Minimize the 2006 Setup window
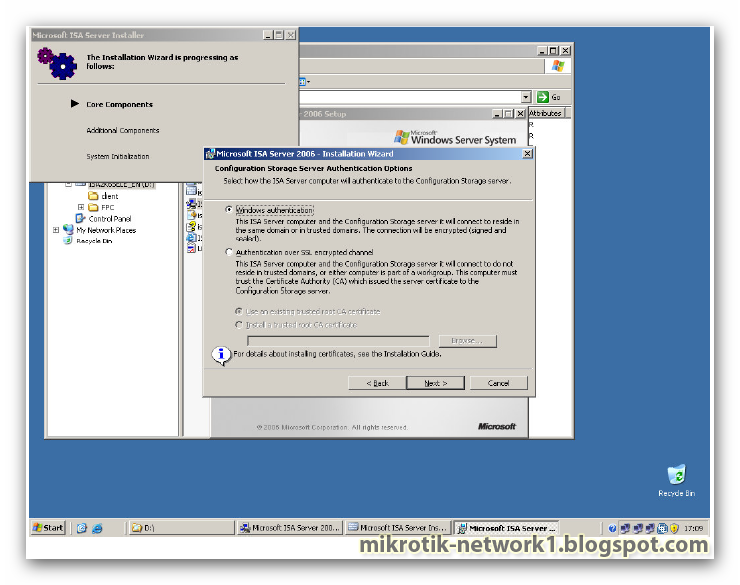Screen dimensions: 740x585 [496, 114]
